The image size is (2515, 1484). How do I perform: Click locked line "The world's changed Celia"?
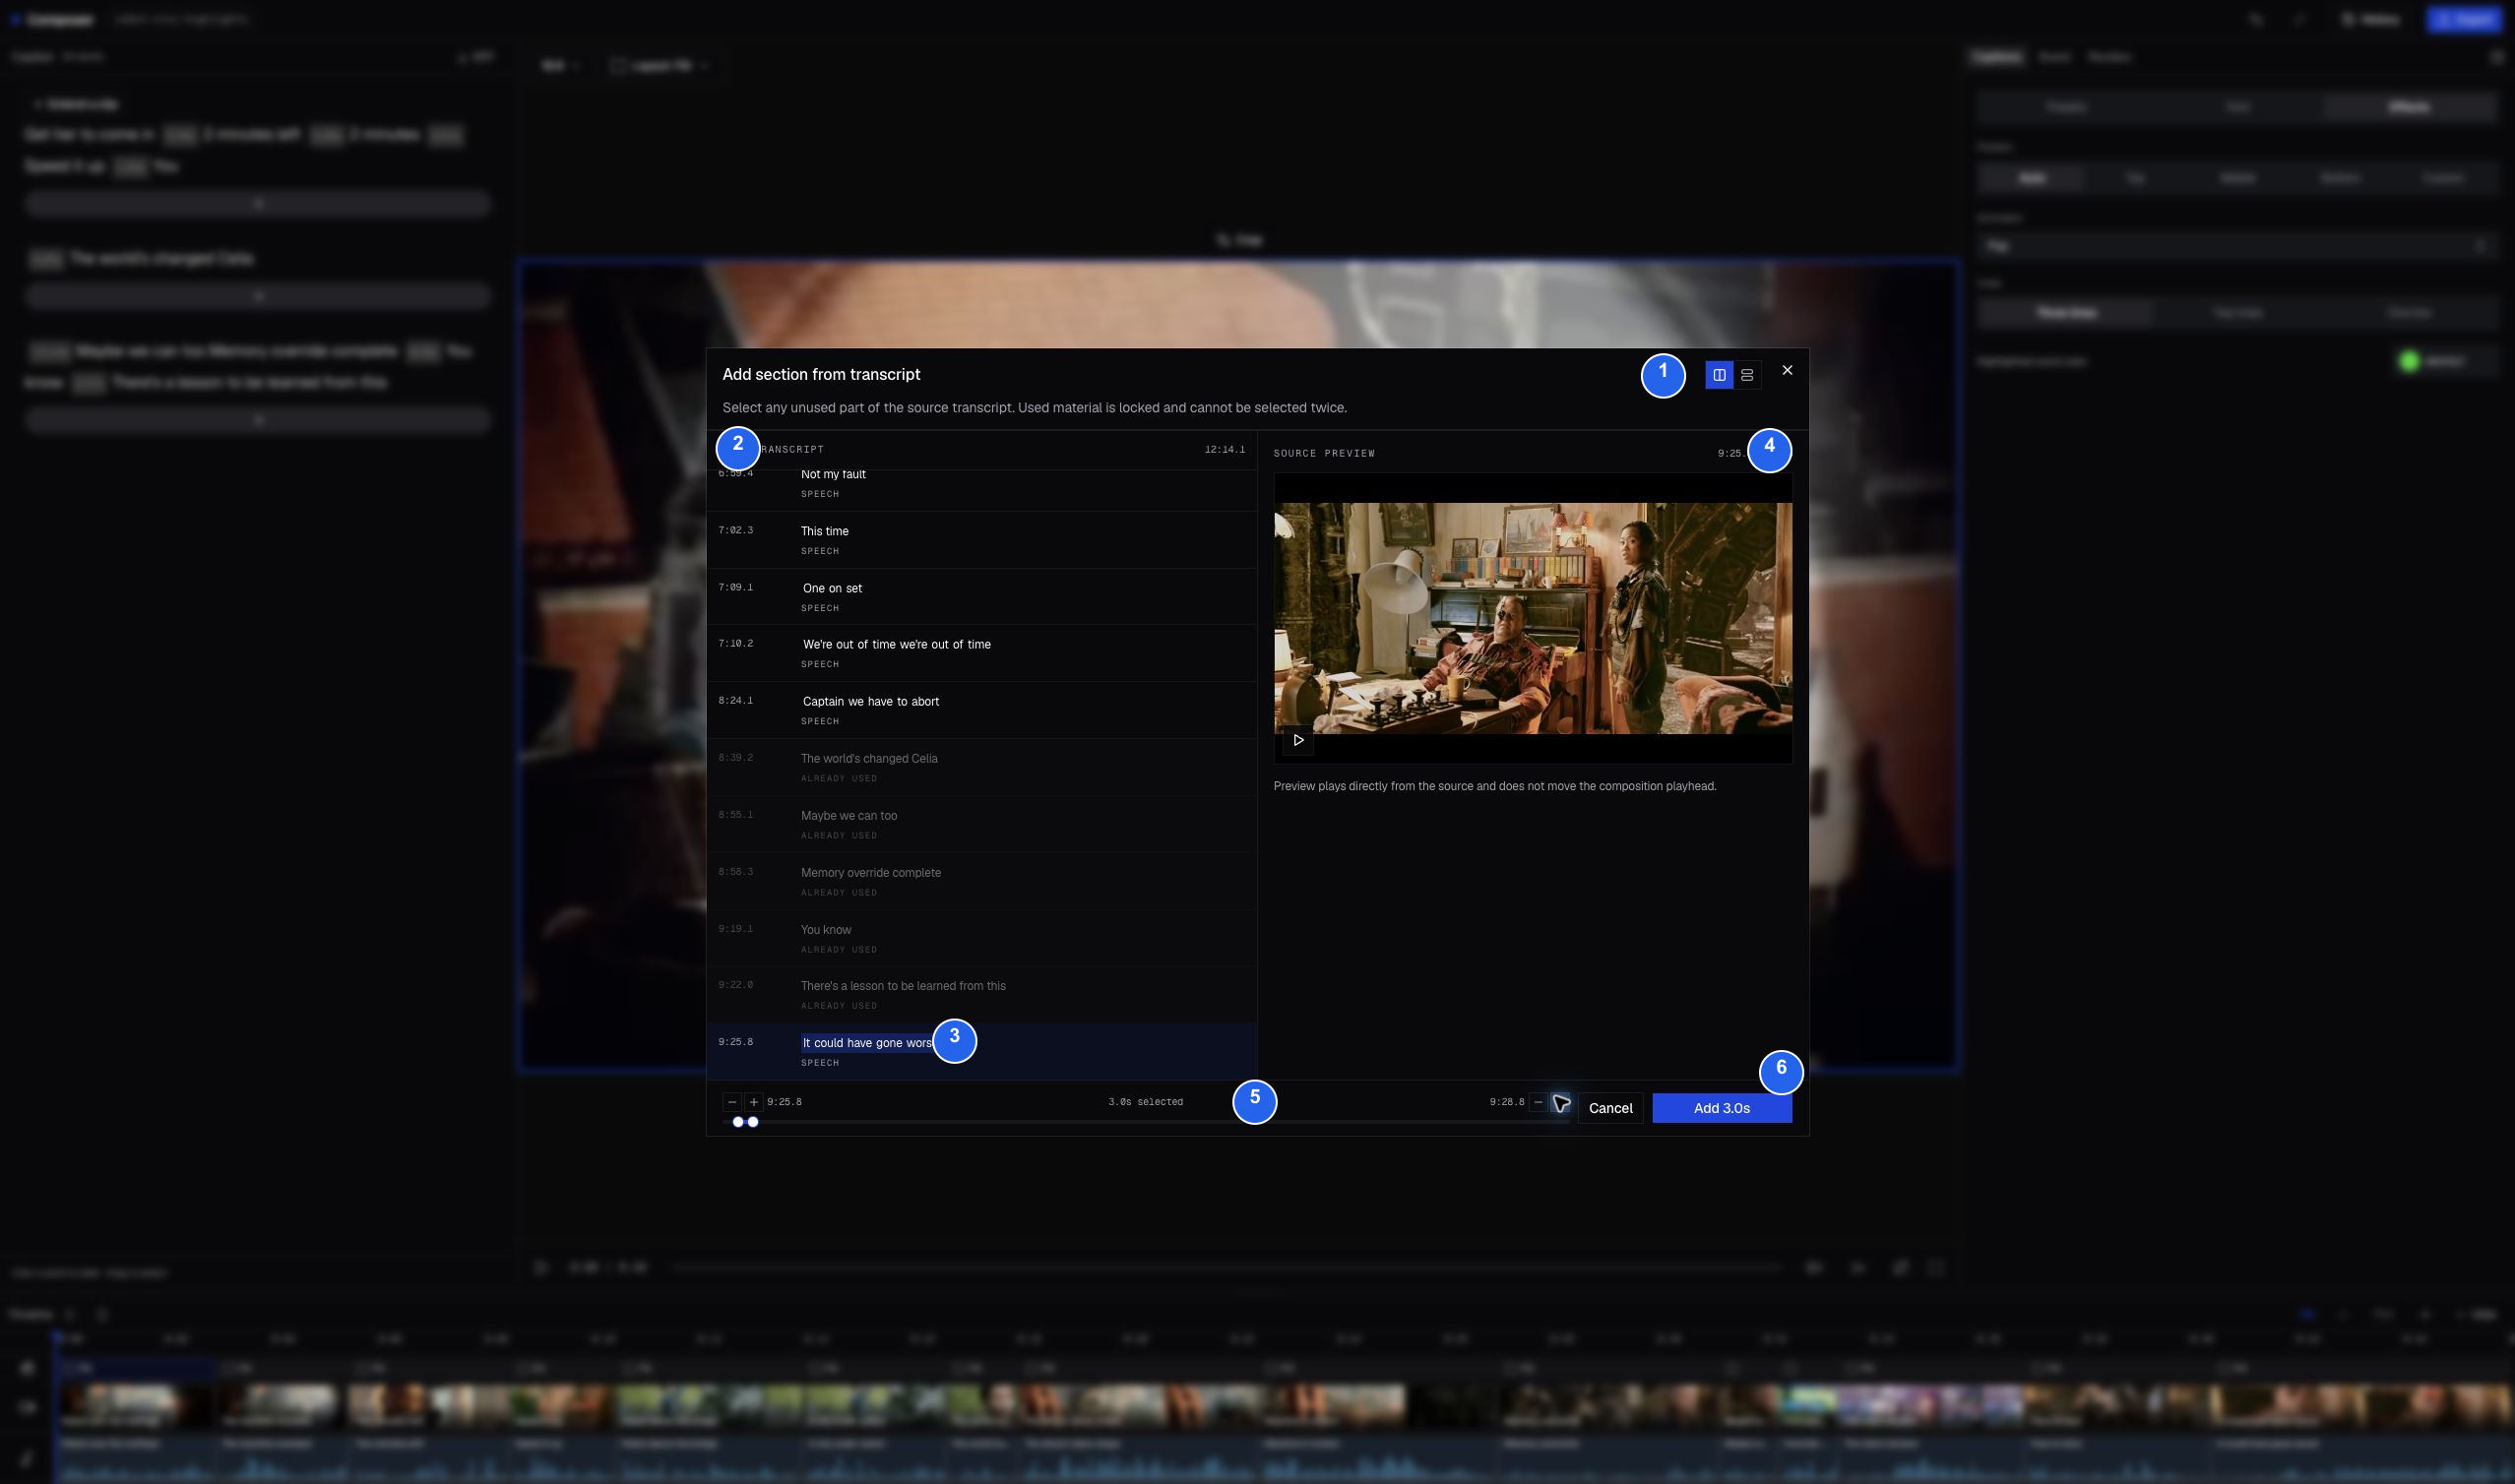981,767
